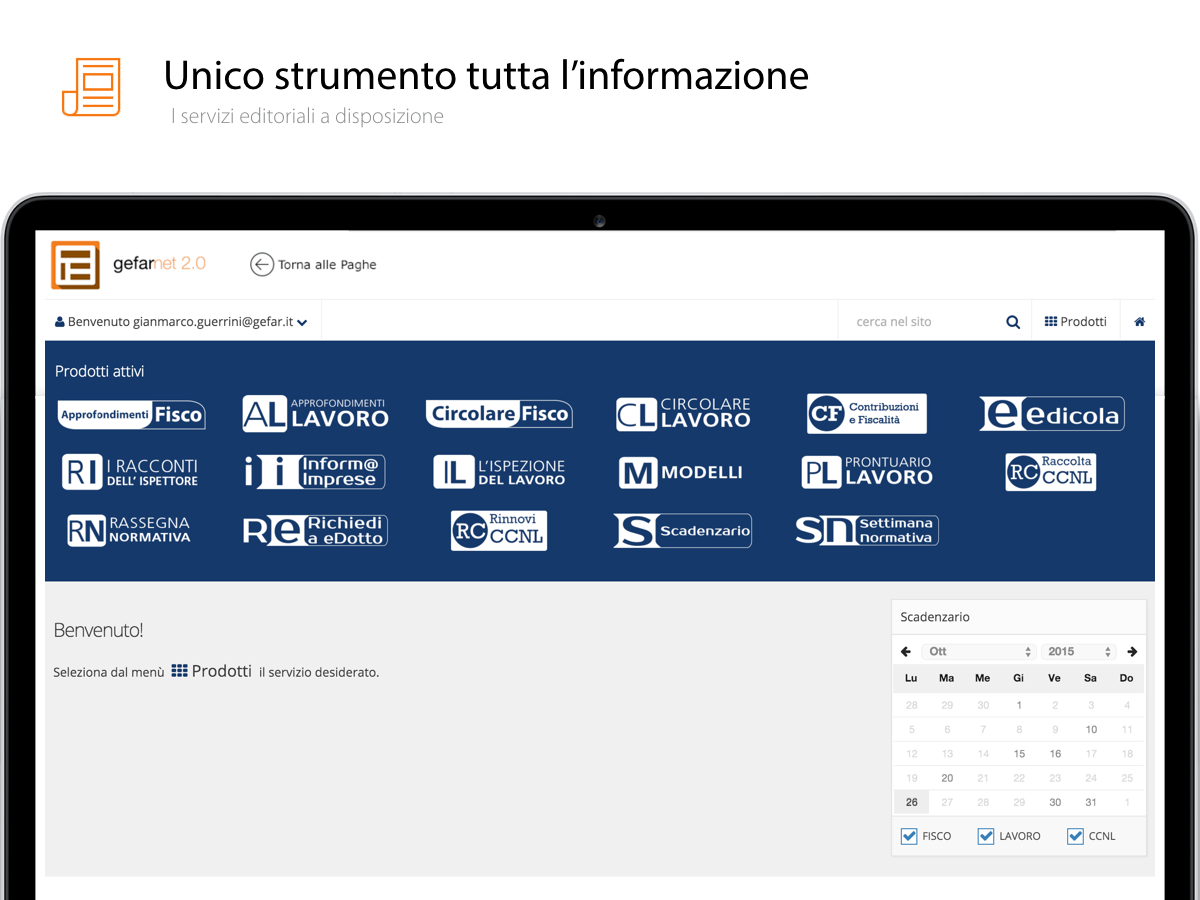Go to next month in calendar
This screenshot has width=1200, height=900.
tap(1132, 651)
